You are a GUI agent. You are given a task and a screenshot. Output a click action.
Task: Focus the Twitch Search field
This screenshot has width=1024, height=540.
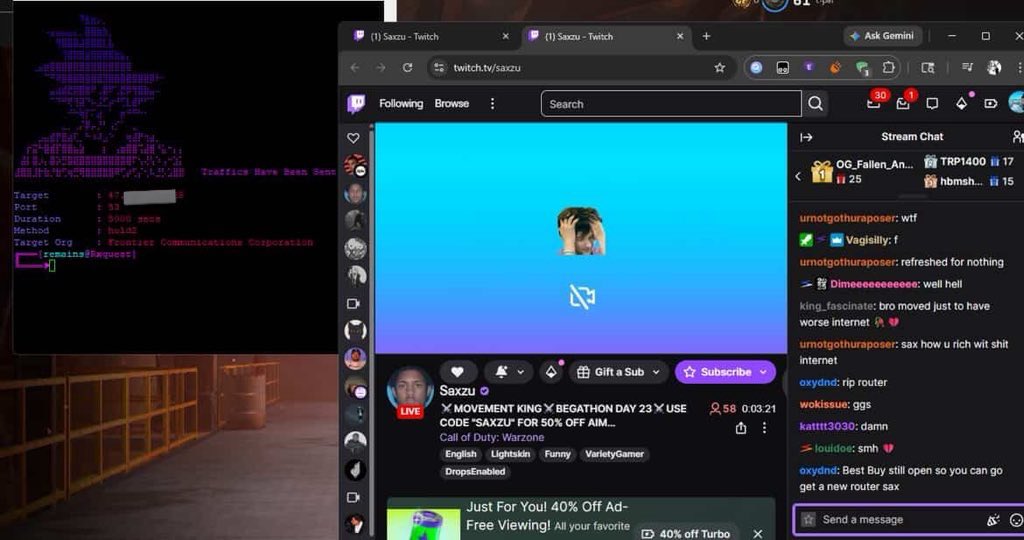point(671,104)
